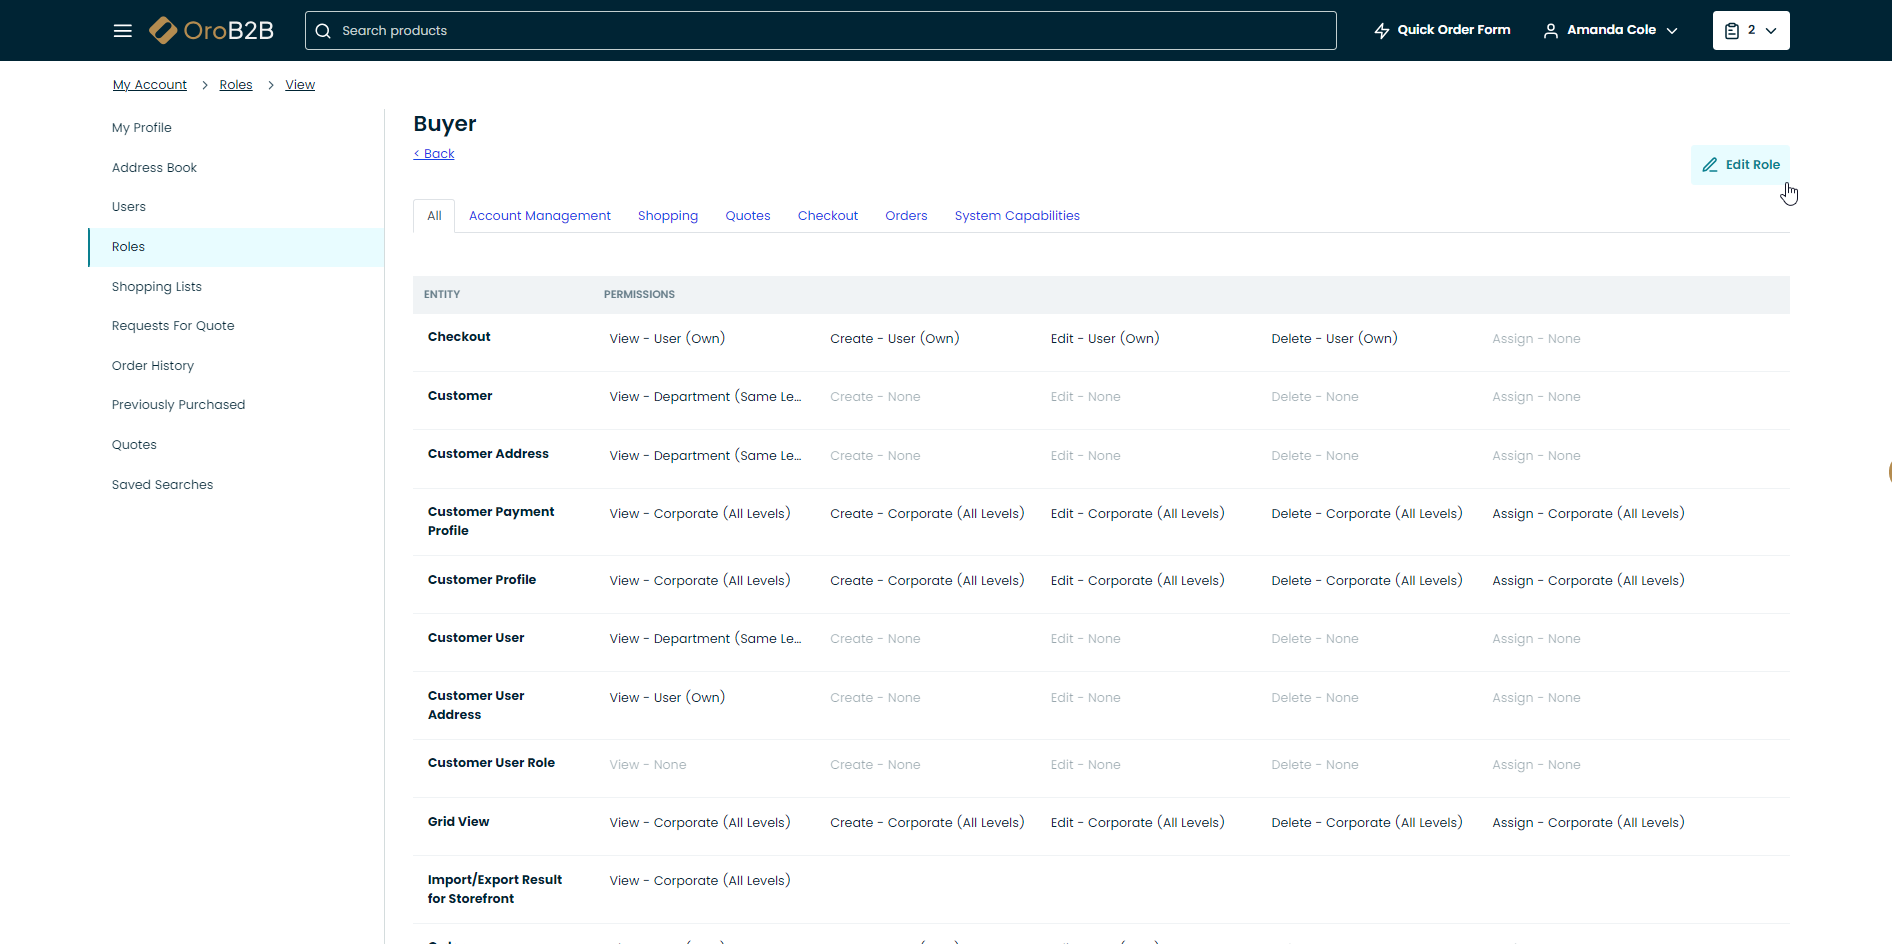Click the Edit Role pencil icon

(x=1710, y=165)
